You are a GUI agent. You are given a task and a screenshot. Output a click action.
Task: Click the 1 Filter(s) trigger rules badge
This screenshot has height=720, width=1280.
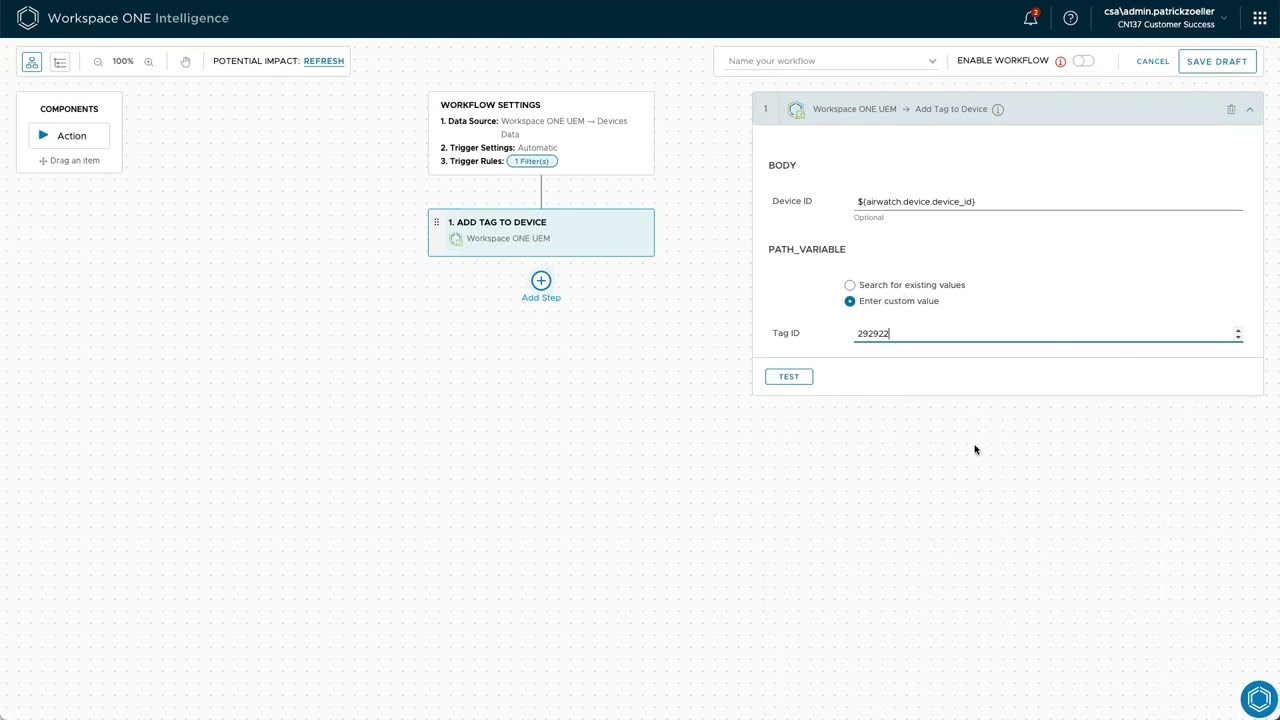pyautogui.click(x=532, y=161)
